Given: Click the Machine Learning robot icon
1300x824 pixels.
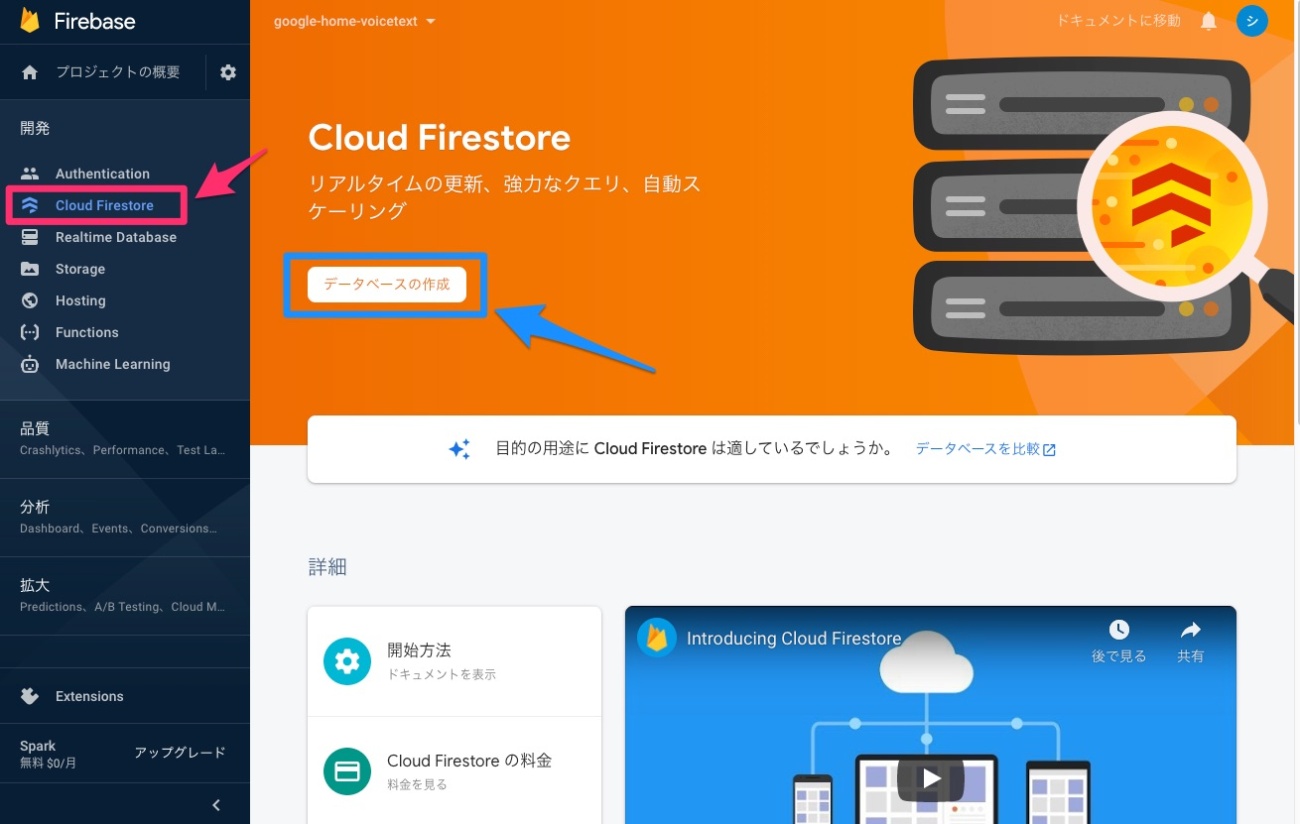Looking at the screenshot, I should coord(30,364).
